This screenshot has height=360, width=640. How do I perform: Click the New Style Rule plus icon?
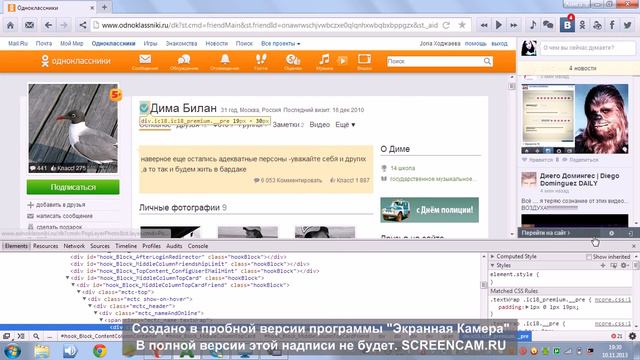[x=603, y=265]
